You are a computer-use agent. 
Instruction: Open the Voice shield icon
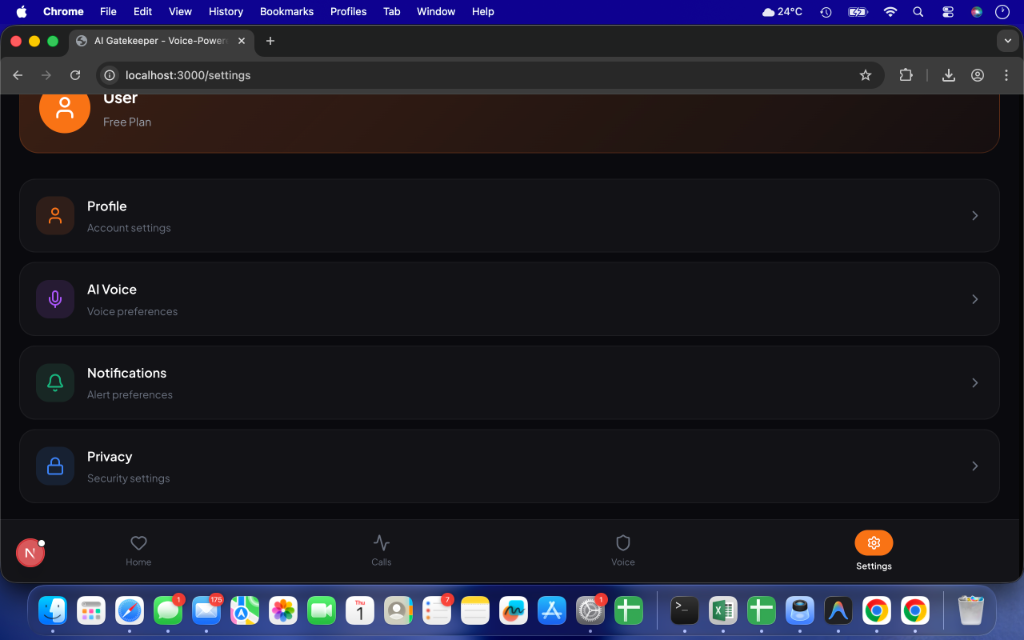[623, 543]
